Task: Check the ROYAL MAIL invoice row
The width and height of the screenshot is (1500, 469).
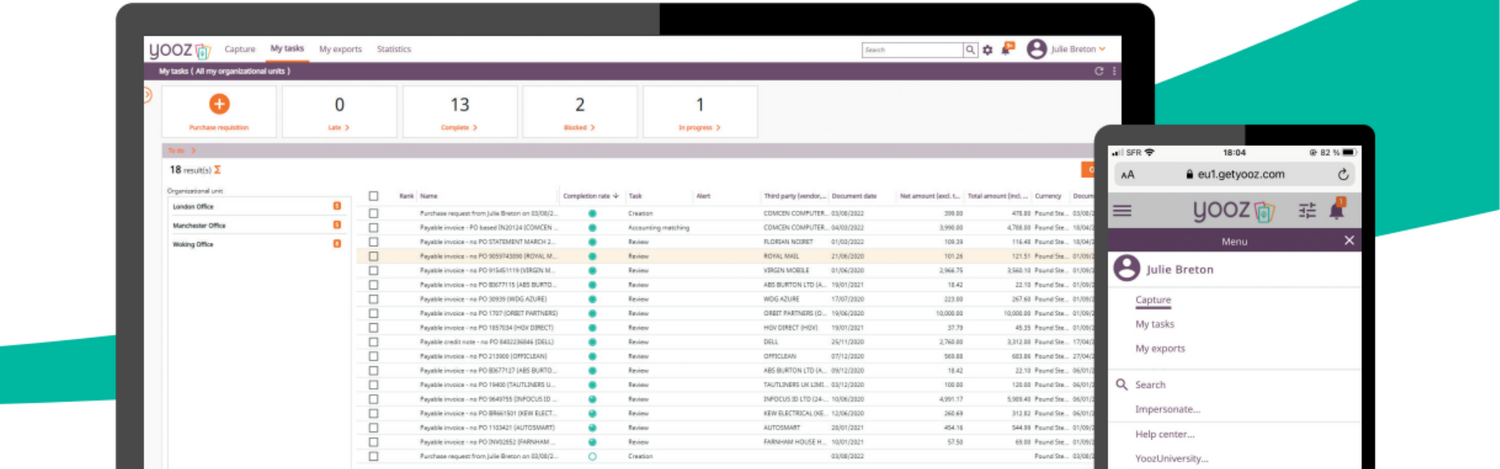Action: 374,256
